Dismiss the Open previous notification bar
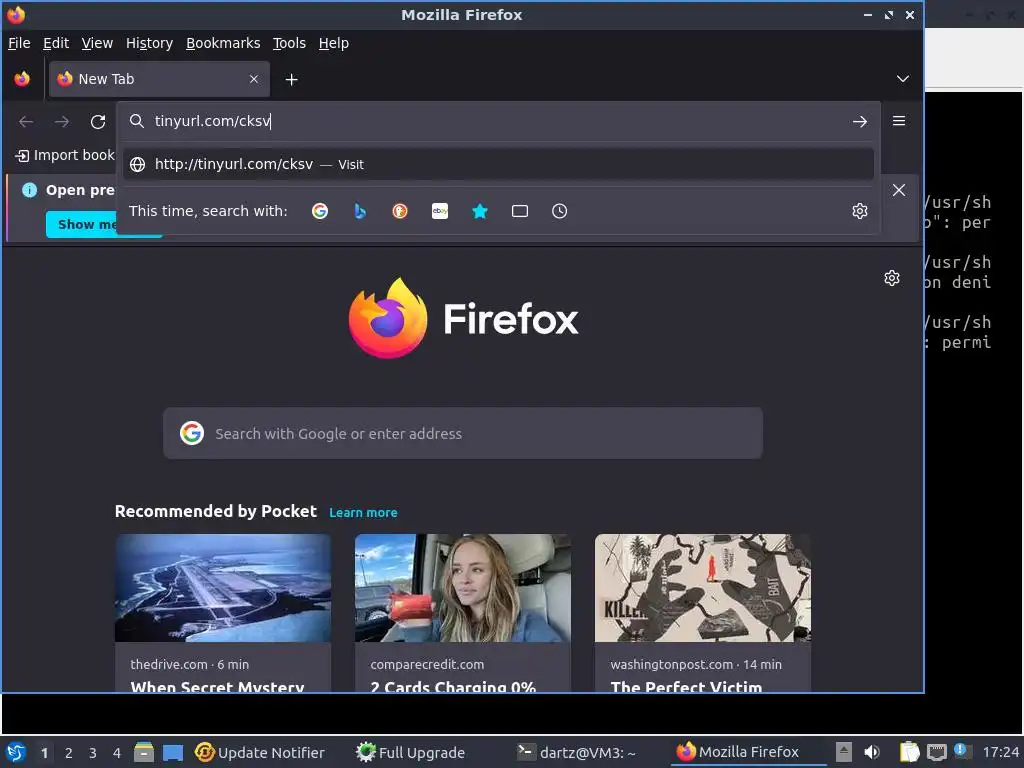The height and width of the screenshot is (768, 1024). tap(899, 190)
